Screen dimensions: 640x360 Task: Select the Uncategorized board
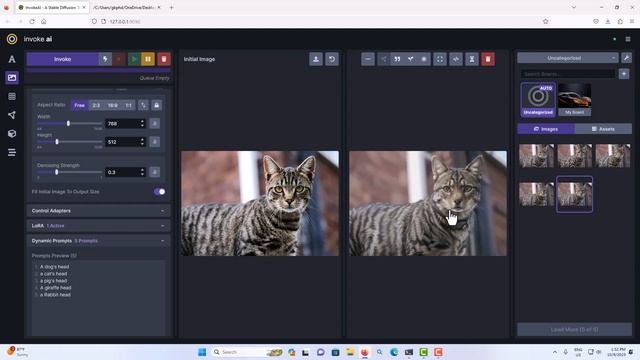tap(538, 100)
